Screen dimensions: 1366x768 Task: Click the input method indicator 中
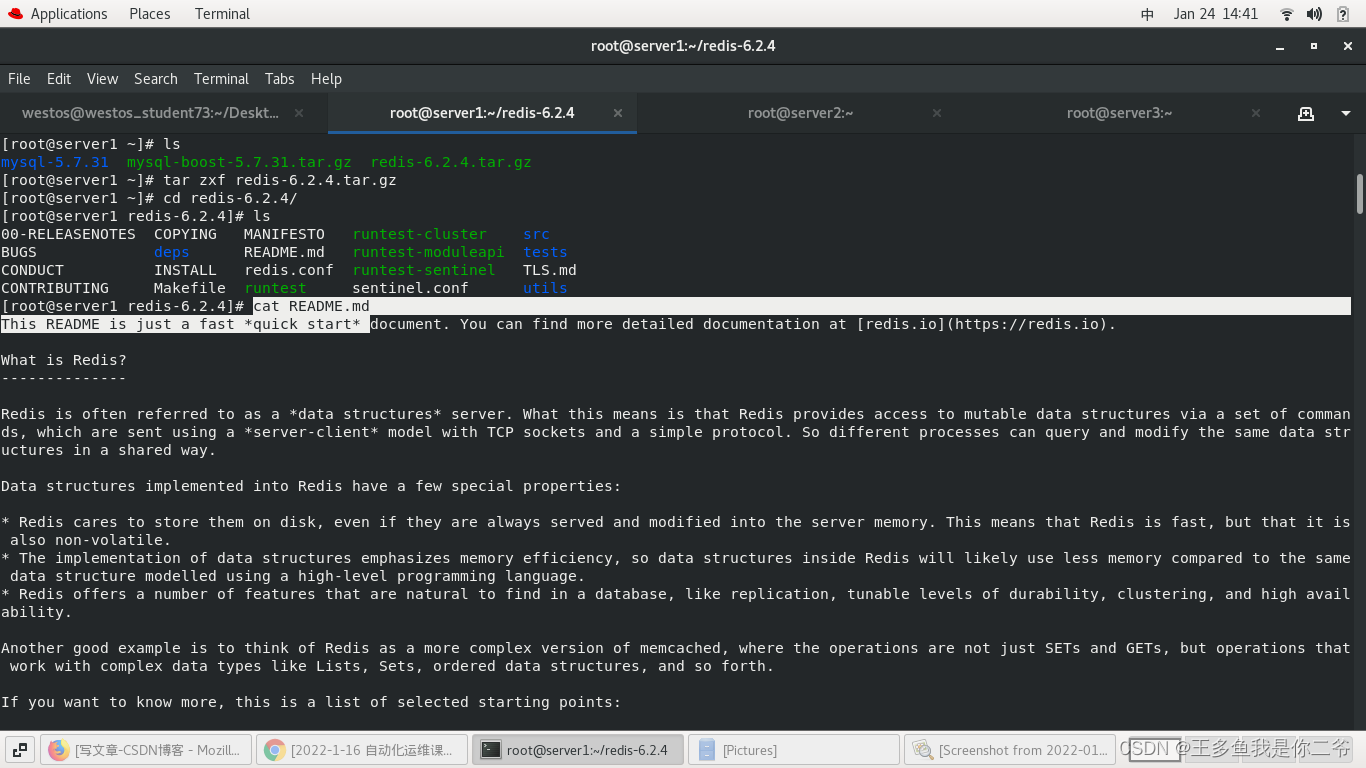[1147, 14]
